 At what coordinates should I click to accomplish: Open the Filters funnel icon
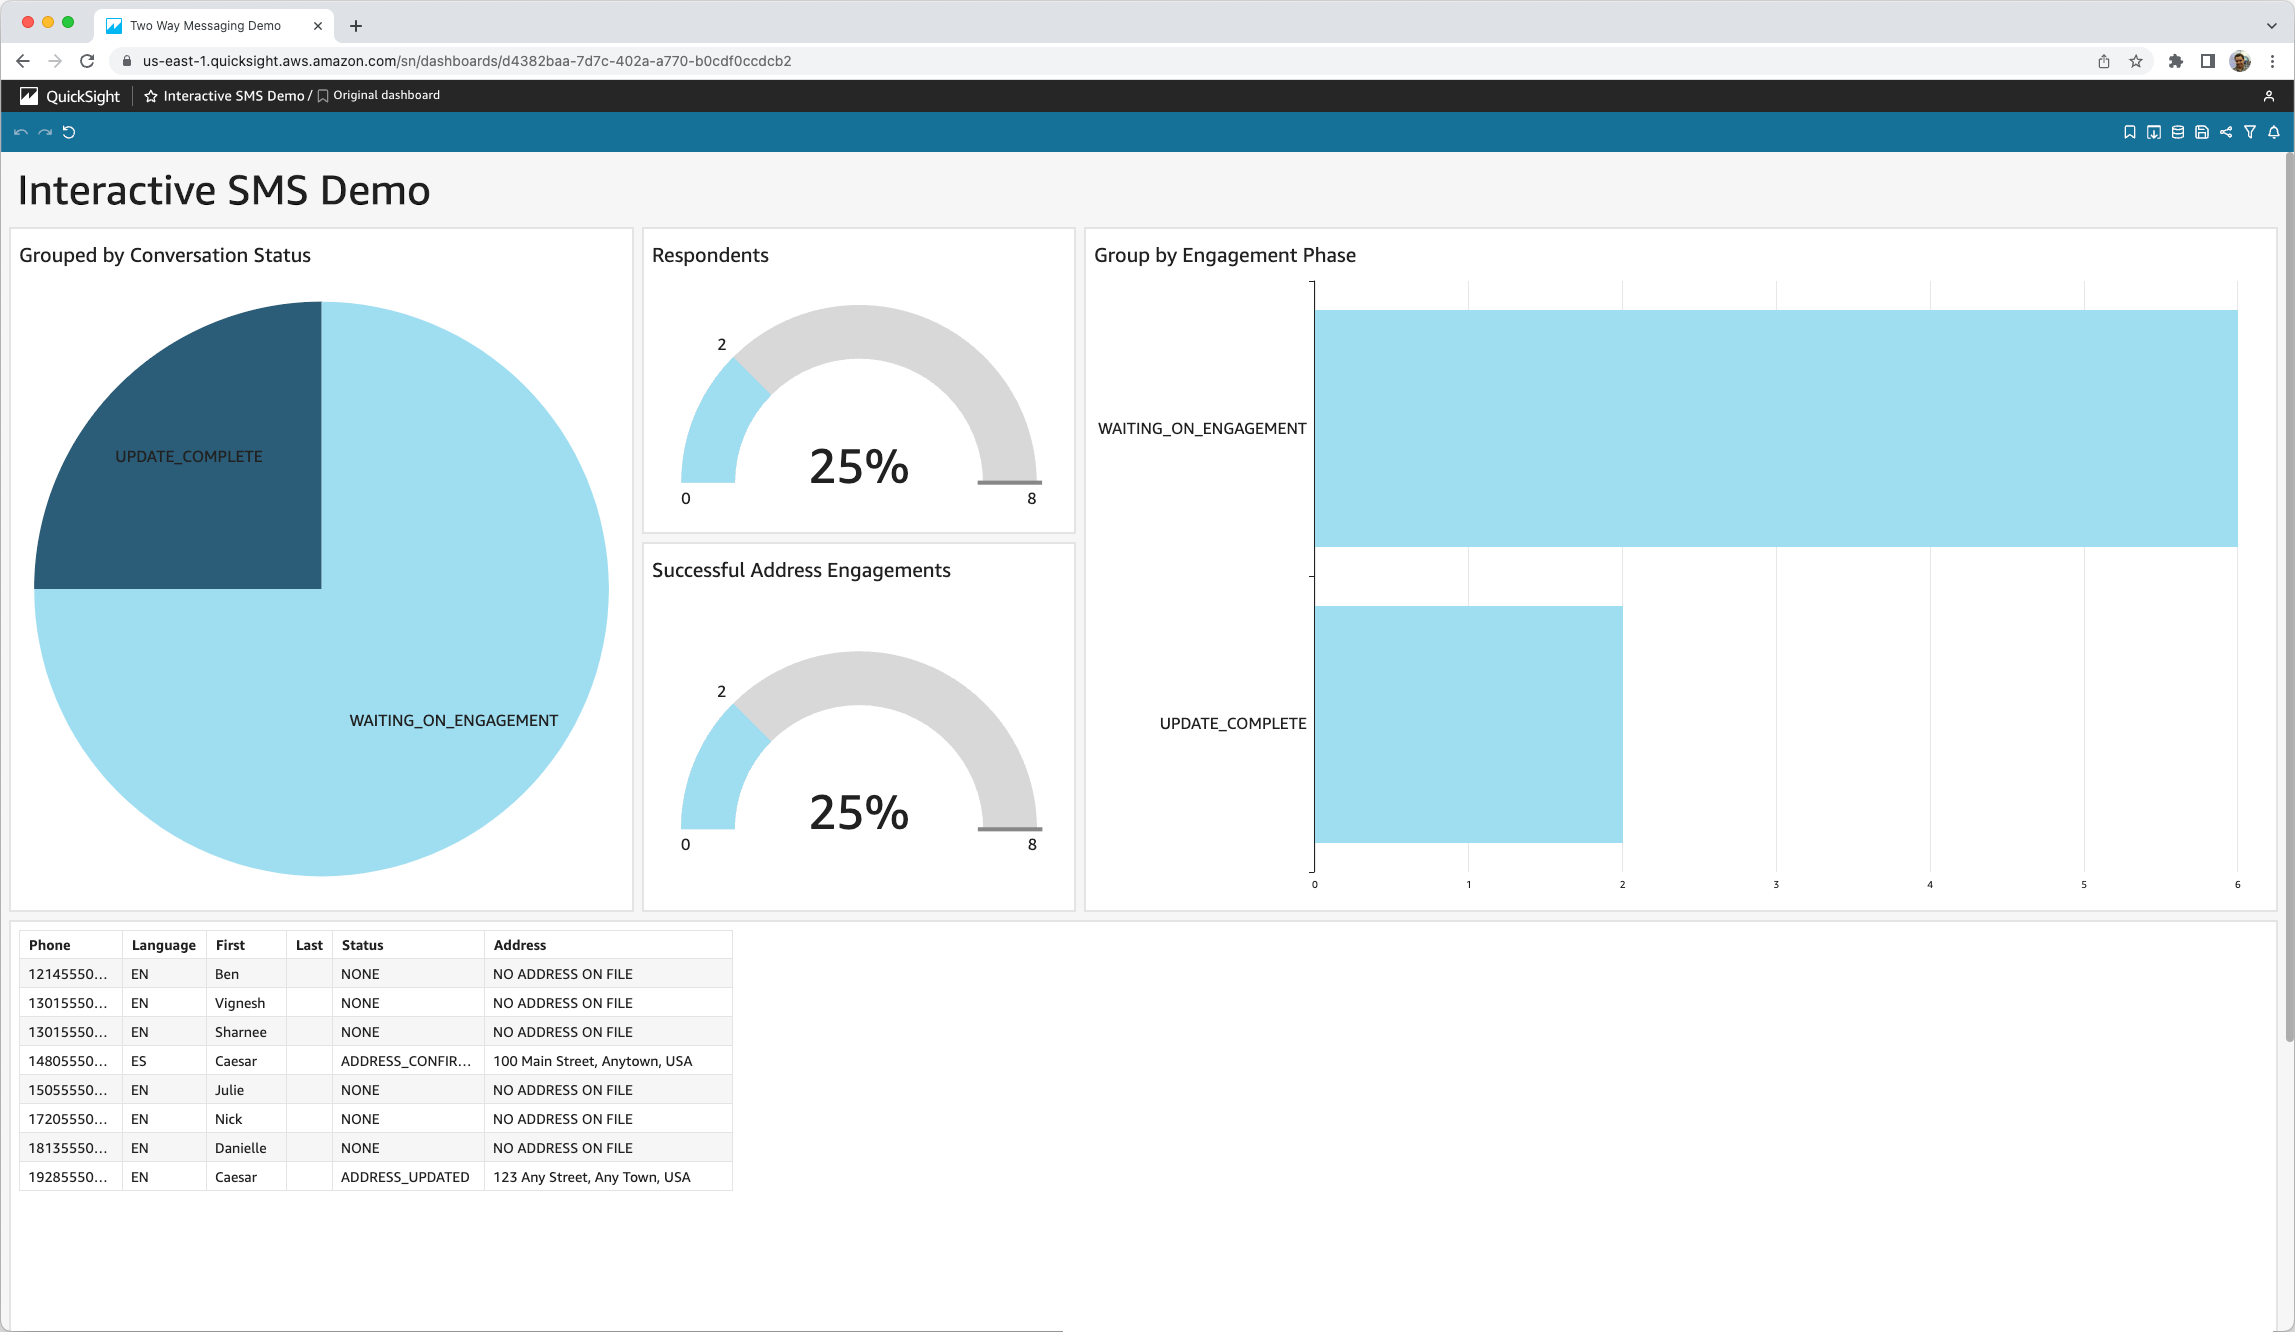coord(2249,132)
